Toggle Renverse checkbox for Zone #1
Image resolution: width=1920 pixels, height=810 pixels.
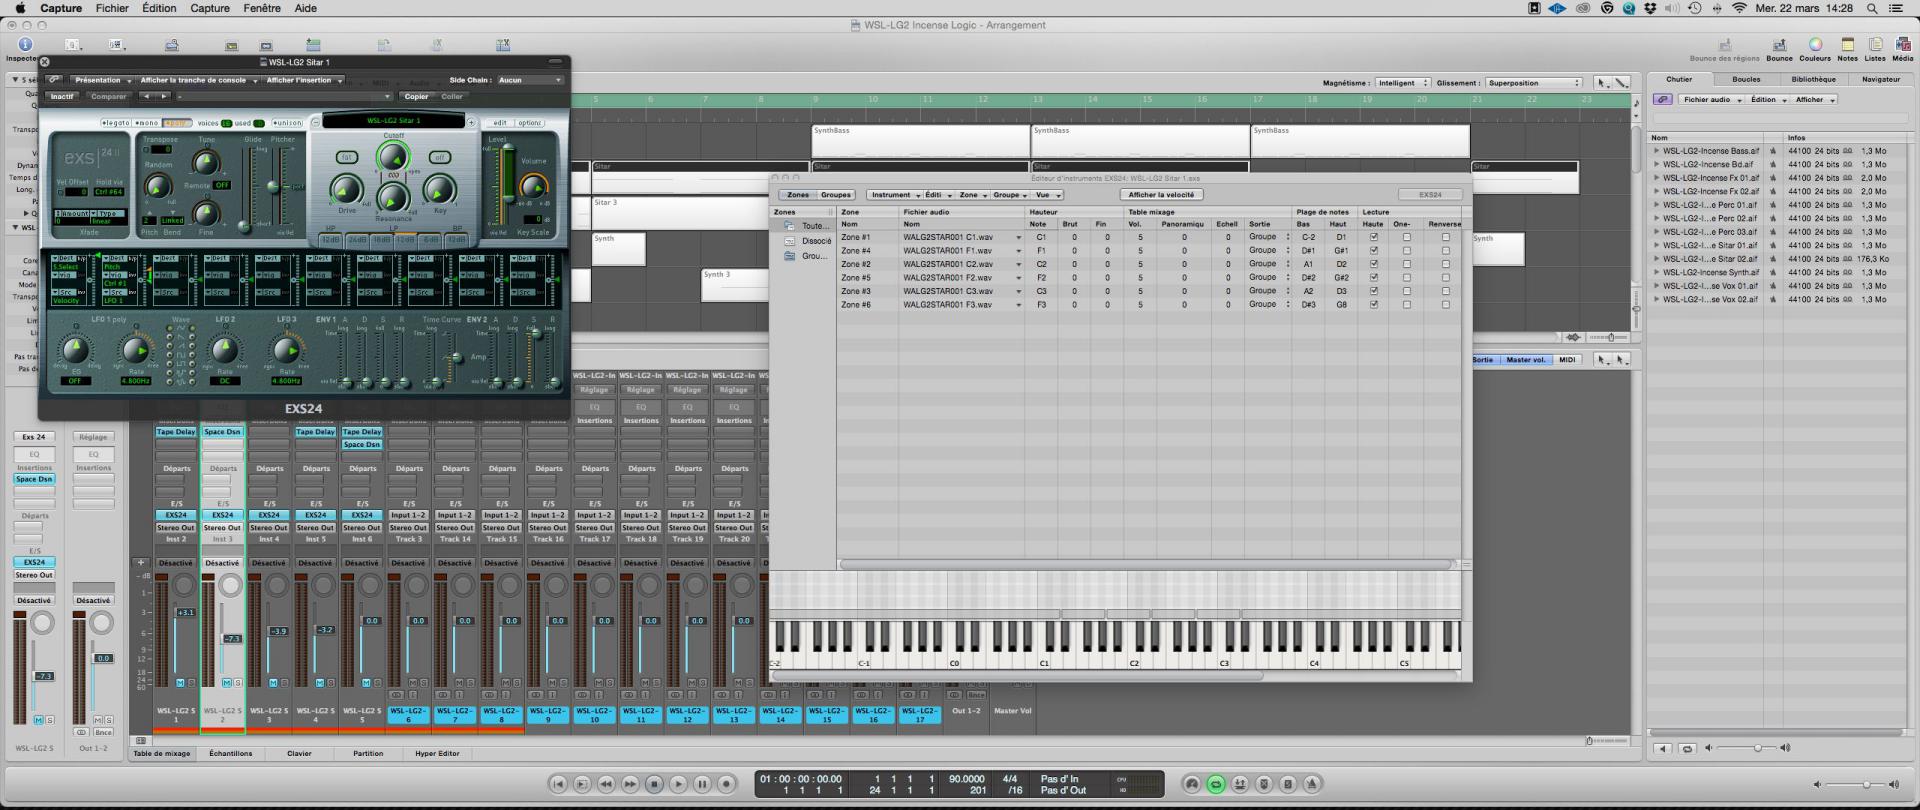1445,237
